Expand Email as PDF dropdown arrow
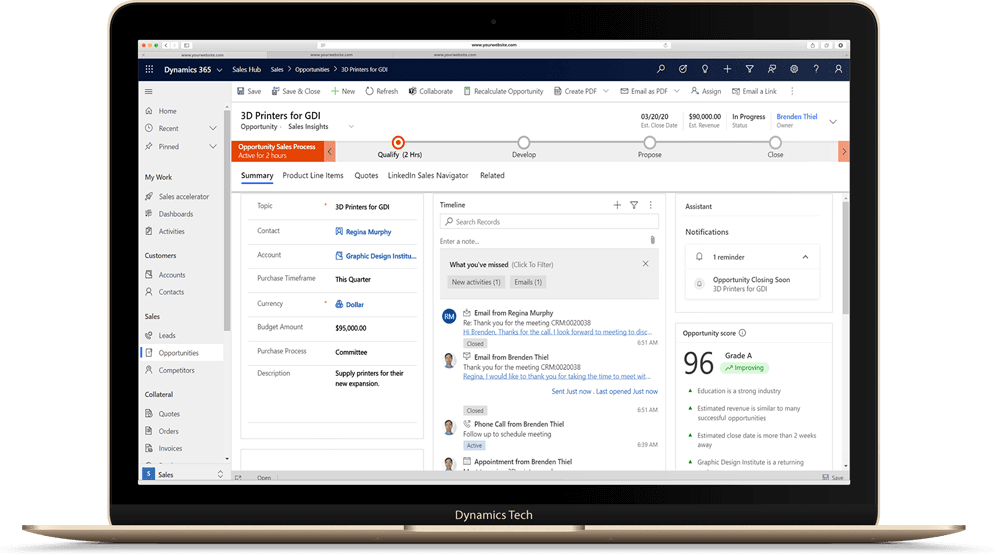Image resolution: width=1001 pixels, height=555 pixels. point(677,91)
